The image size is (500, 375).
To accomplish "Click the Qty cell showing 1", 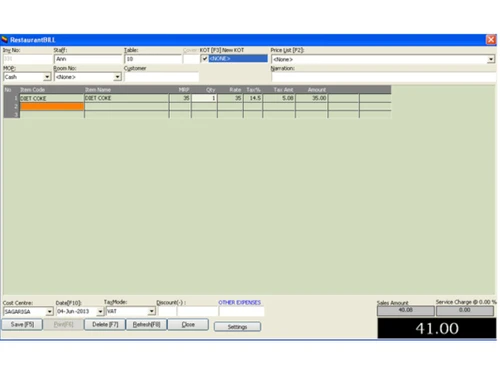I will tap(204, 98).
